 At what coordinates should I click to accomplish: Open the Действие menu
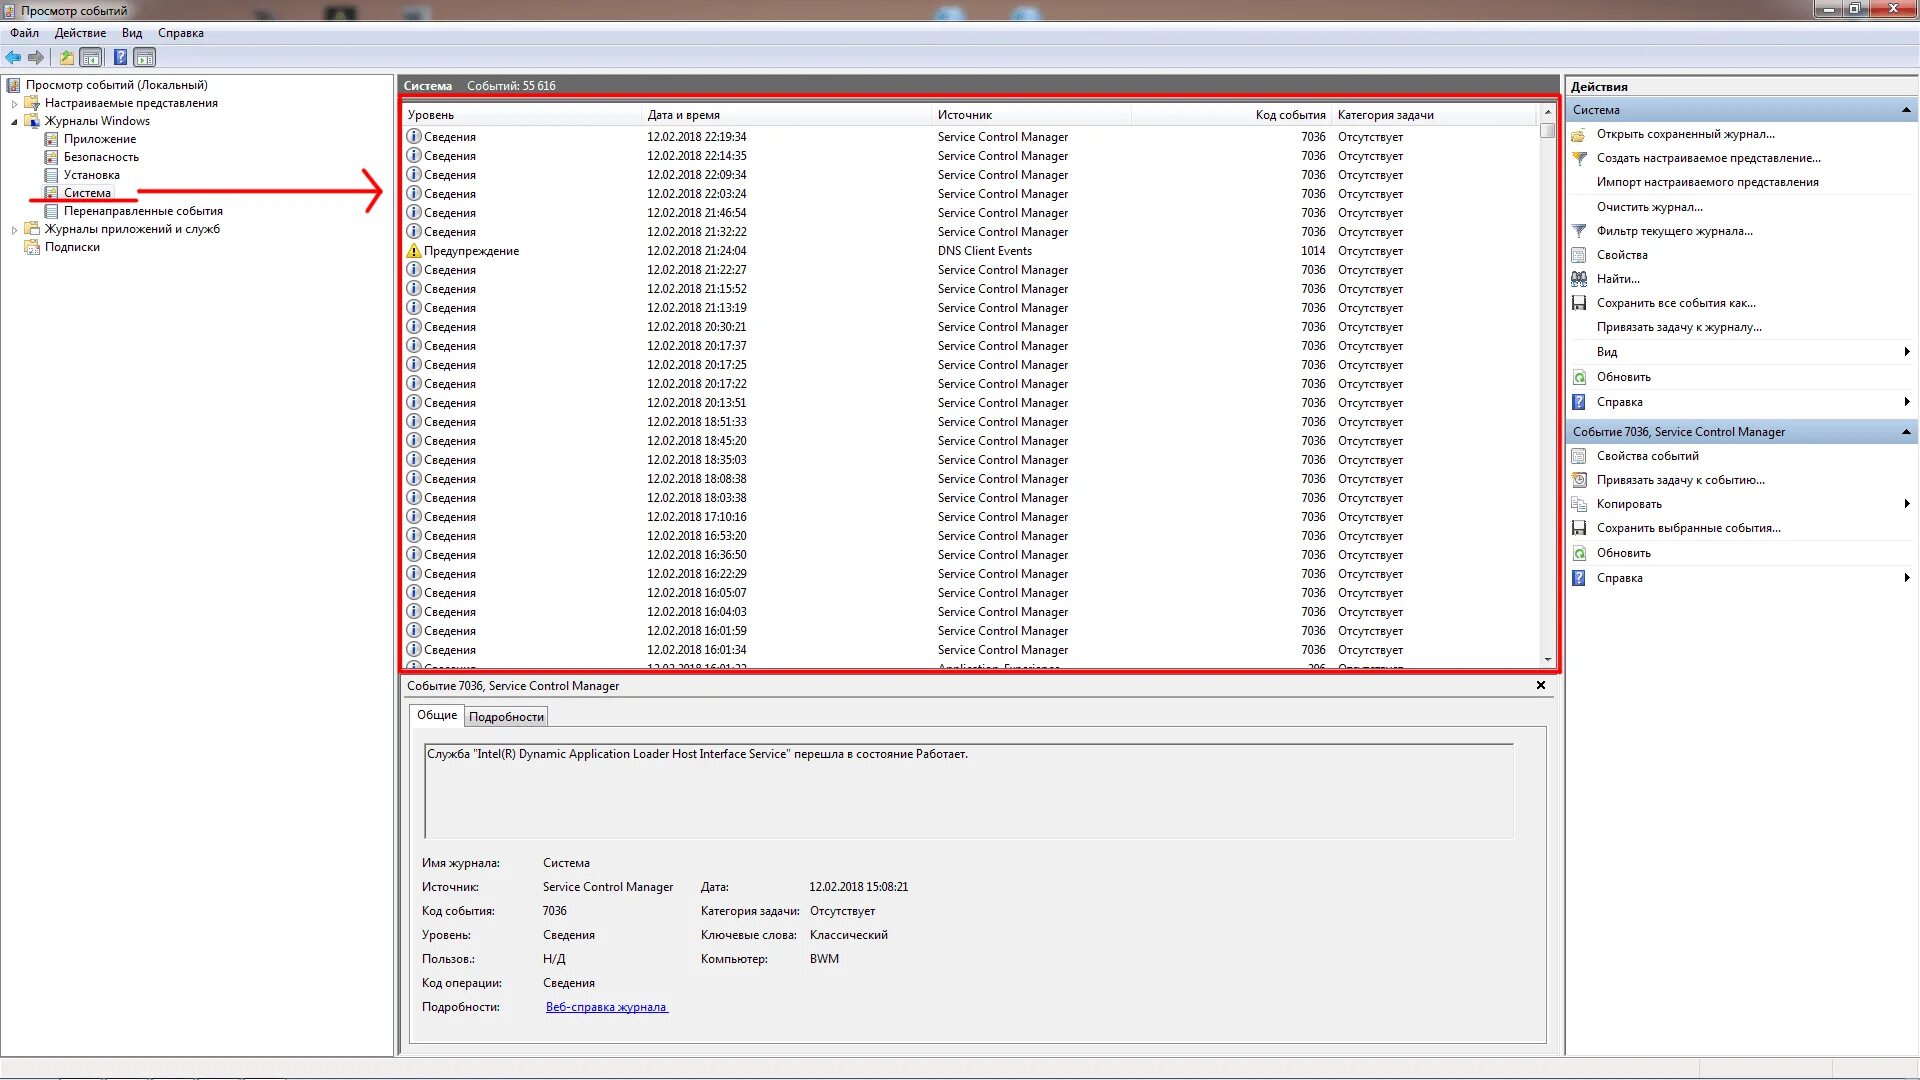[x=80, y=33]
